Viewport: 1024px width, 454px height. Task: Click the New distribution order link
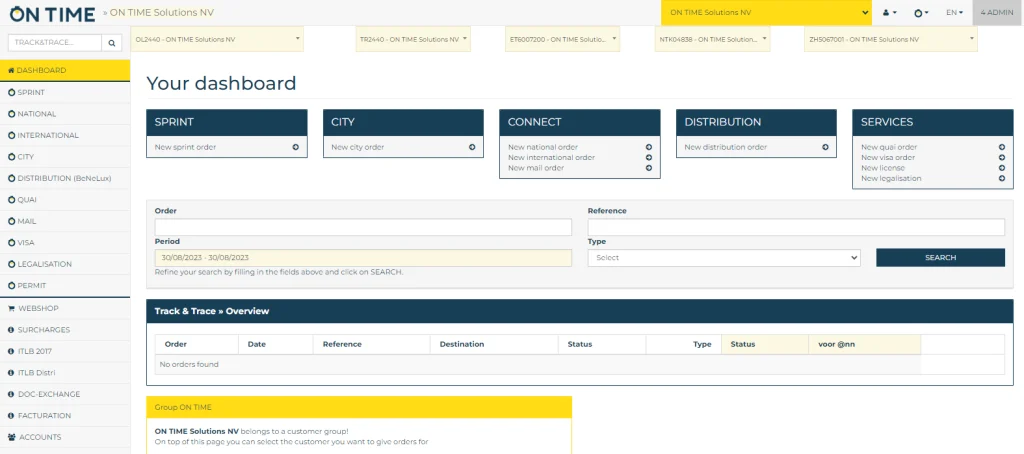pyautogui.click(x=726, y=147)
